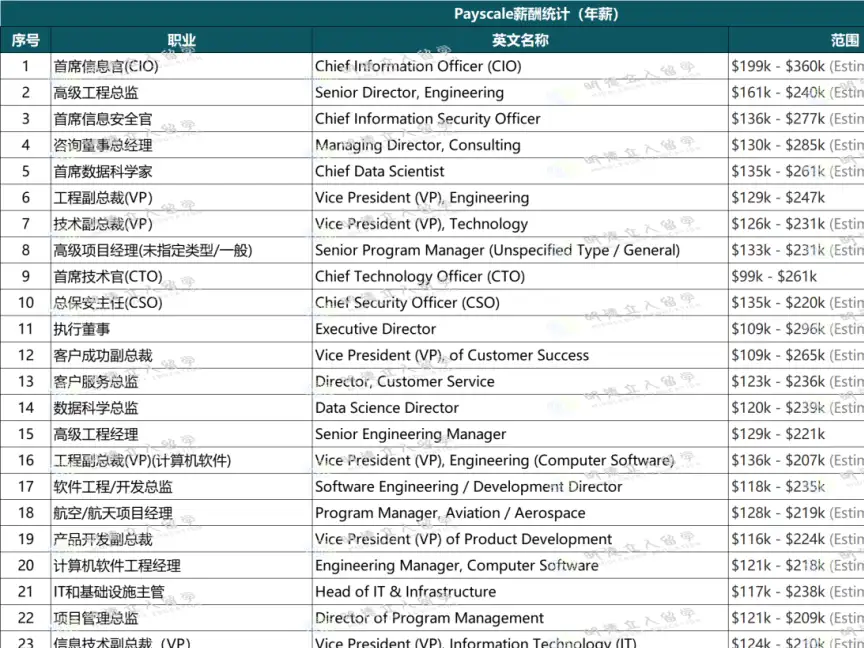Click the "Senior Director, Engineering" cell
The width and height of the screenshot is (864, 648).
pos(520,93)
